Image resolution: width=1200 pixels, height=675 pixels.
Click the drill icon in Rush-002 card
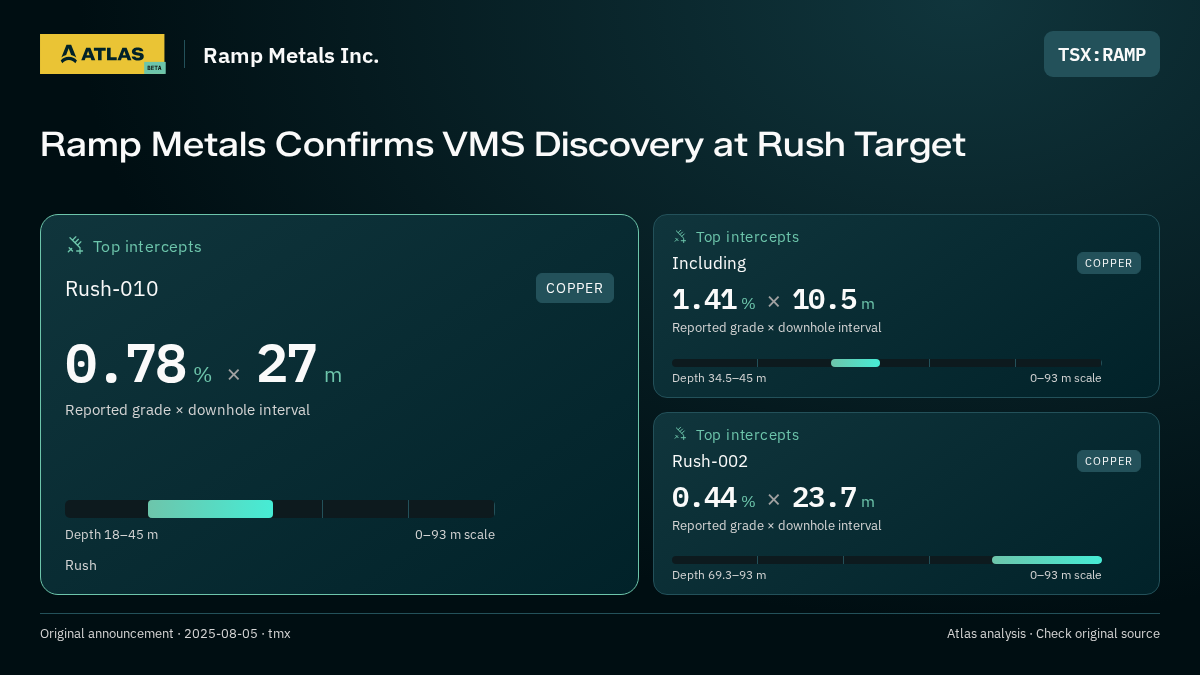(x=680, y=434)
